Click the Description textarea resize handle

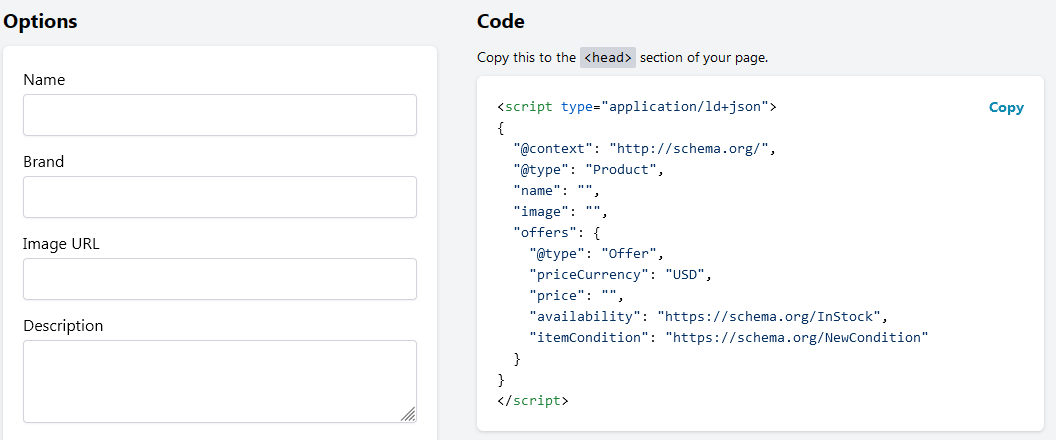(408, 414)
